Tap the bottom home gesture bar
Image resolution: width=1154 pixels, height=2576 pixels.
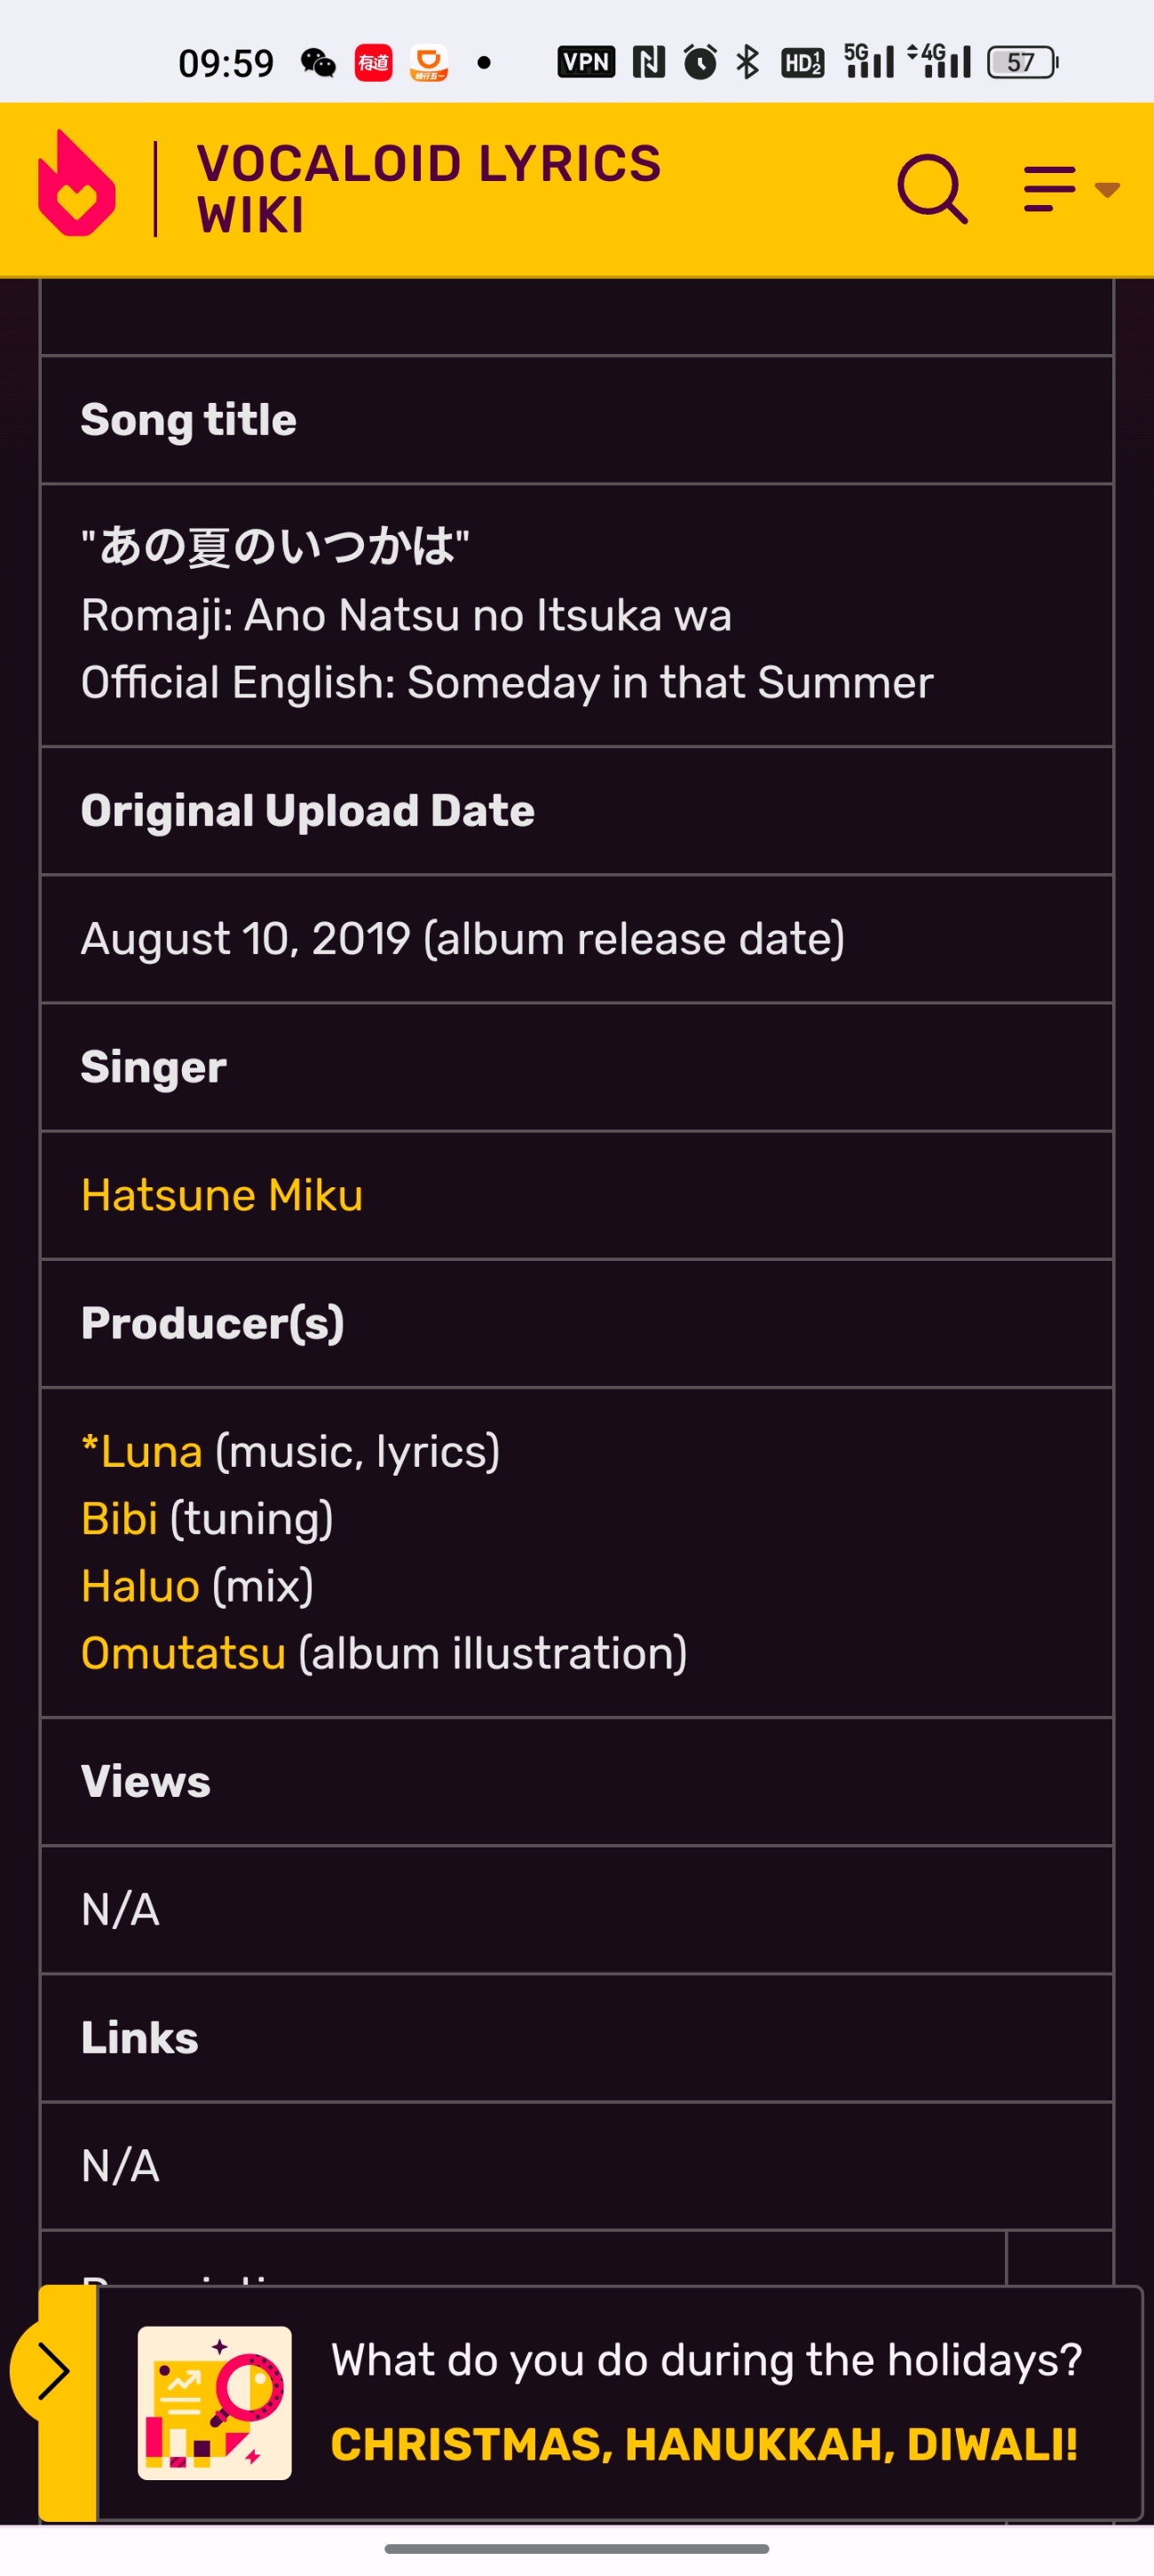(x=577, y=2548)
